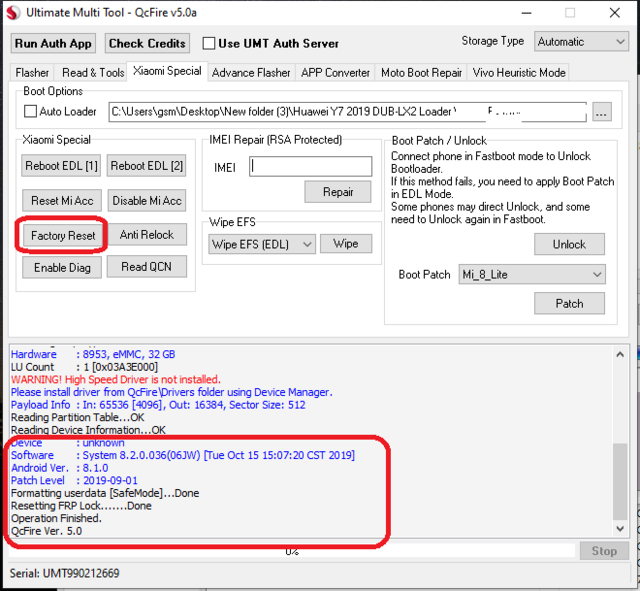Click 'Formatting userdata [SafeMode]...Done' log line

[105, 493]
